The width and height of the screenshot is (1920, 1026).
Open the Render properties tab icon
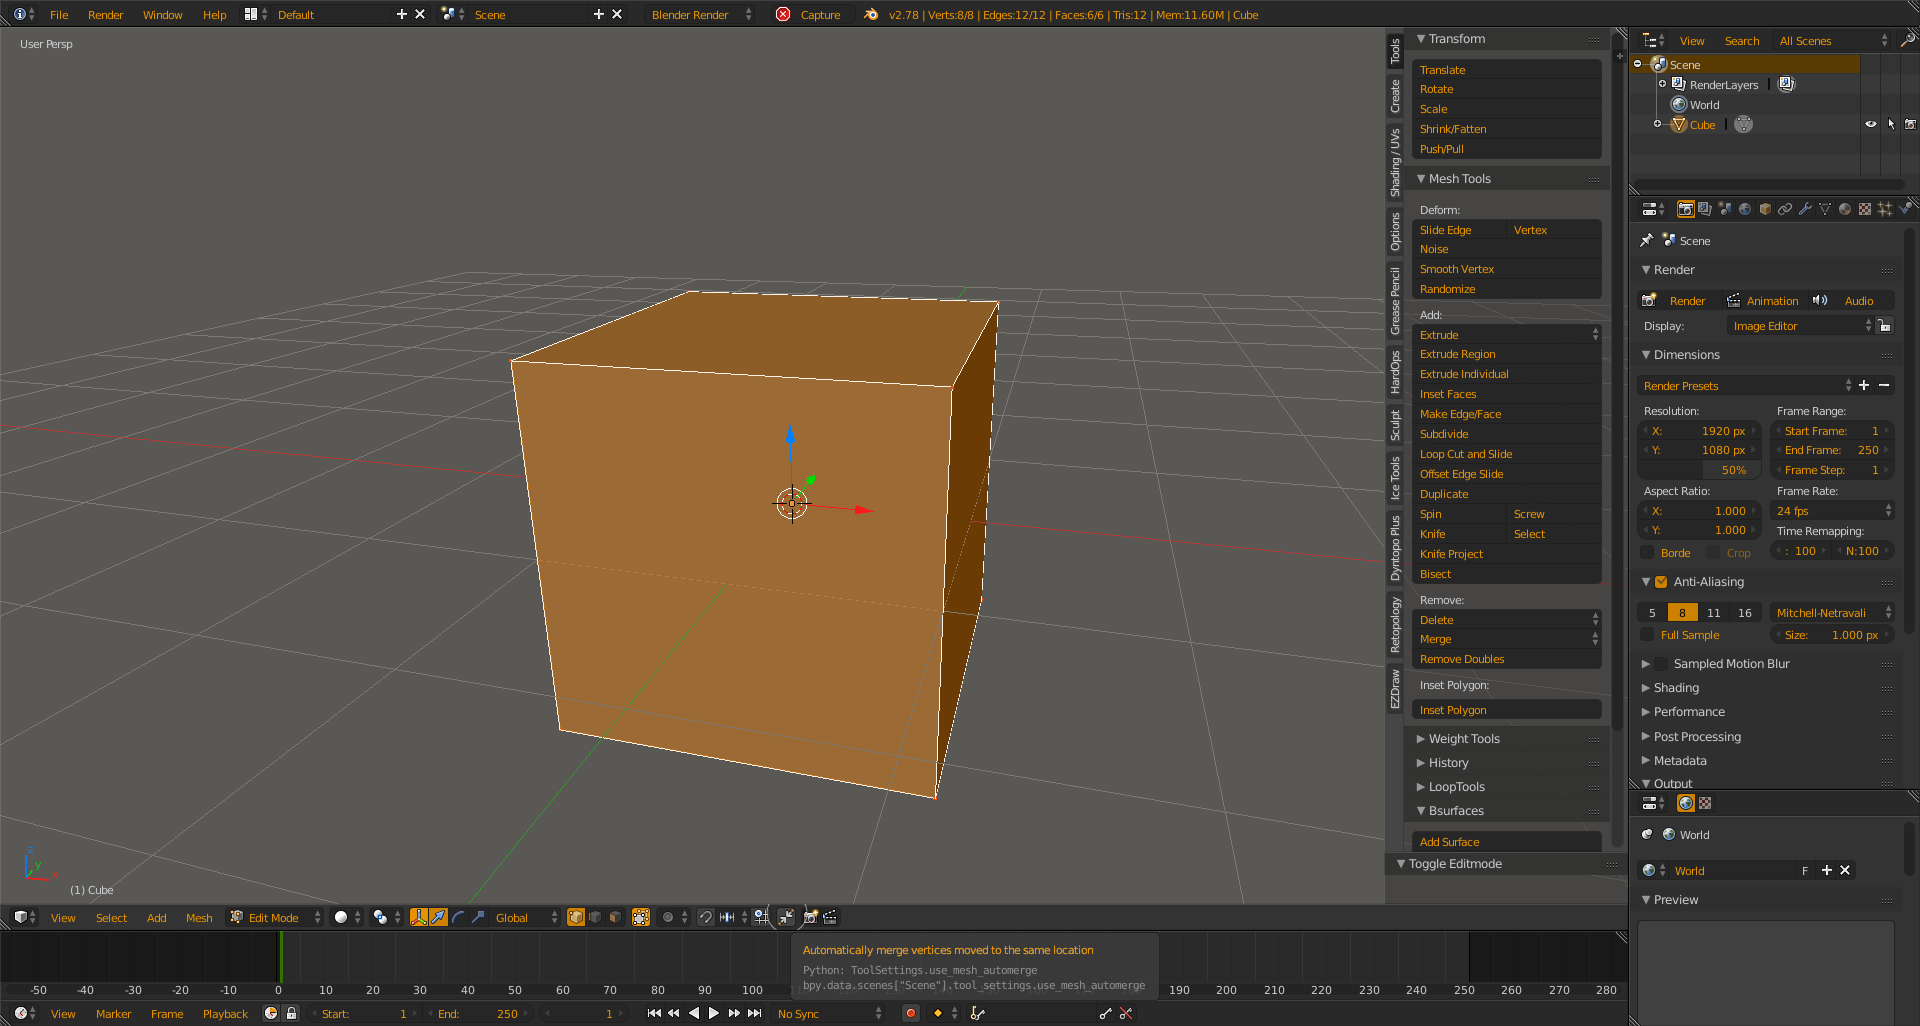point(1686,209)
